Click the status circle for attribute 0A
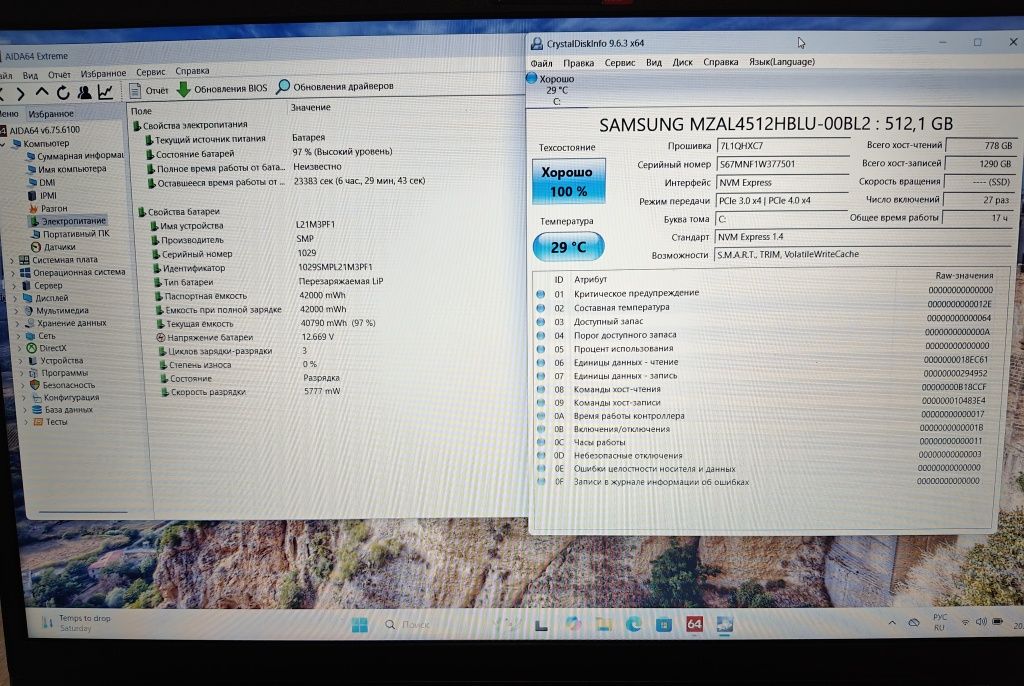 (x=541, y=416)
